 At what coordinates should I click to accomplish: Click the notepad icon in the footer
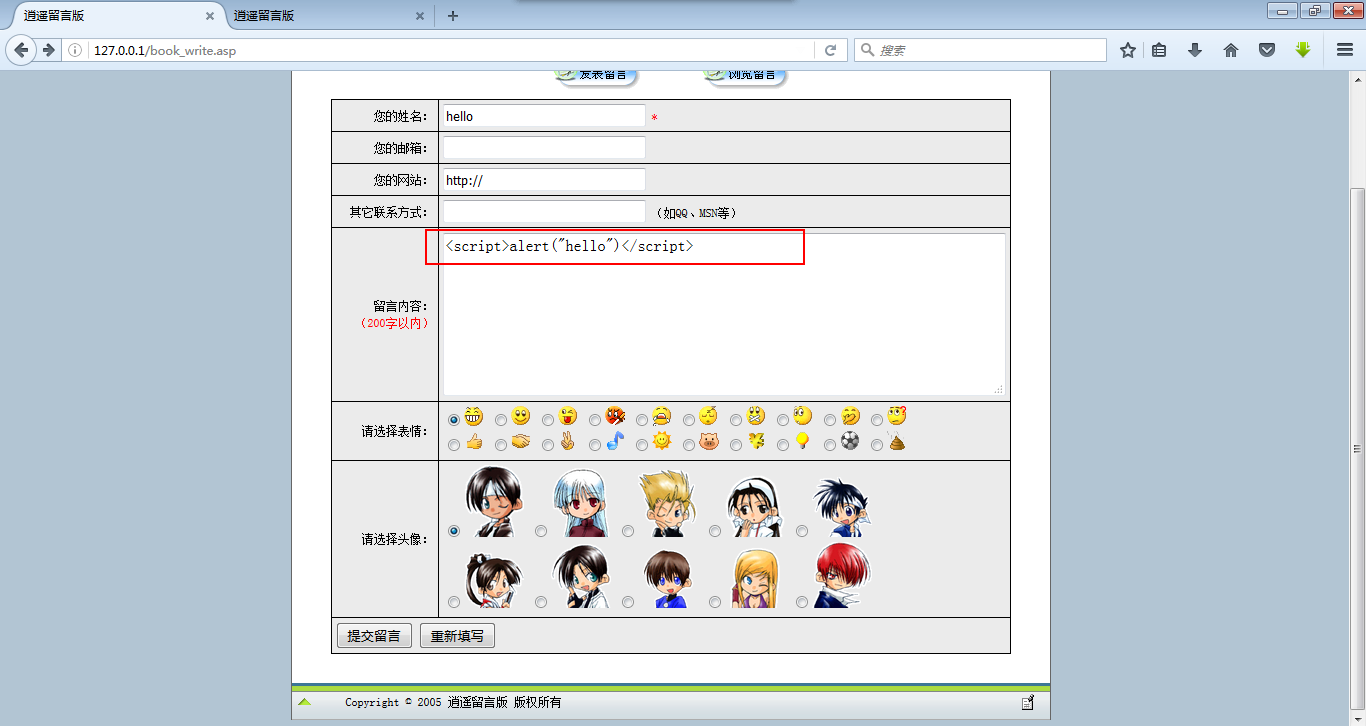coord(1027,703)
